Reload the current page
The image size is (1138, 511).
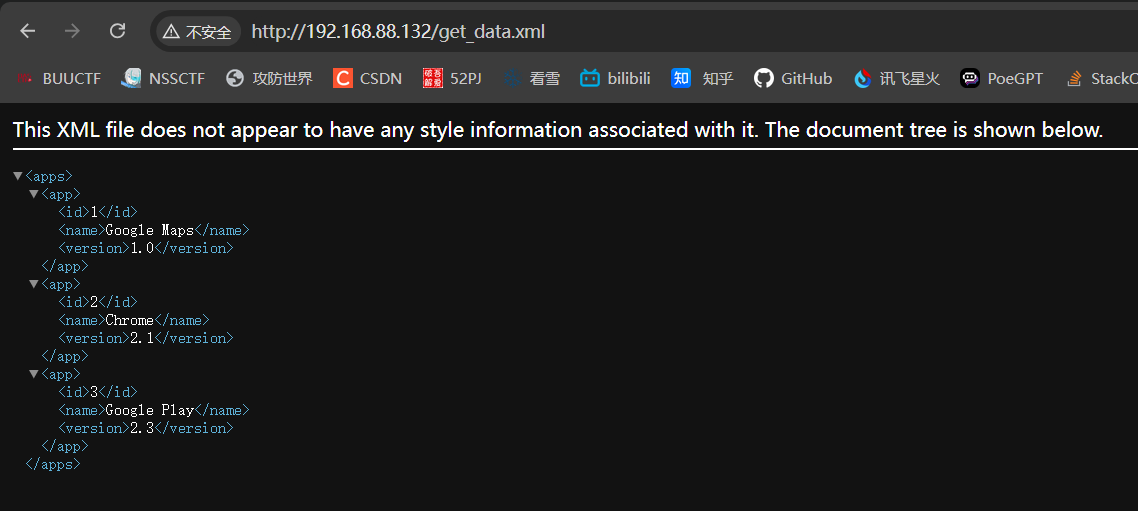tap(117, 31)
